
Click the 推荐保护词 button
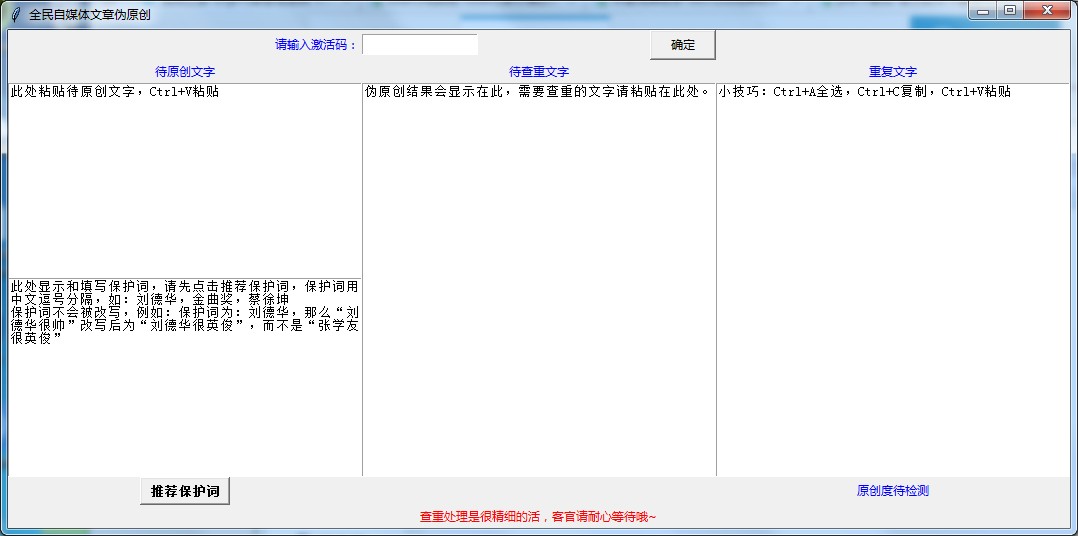pos(185,492)
